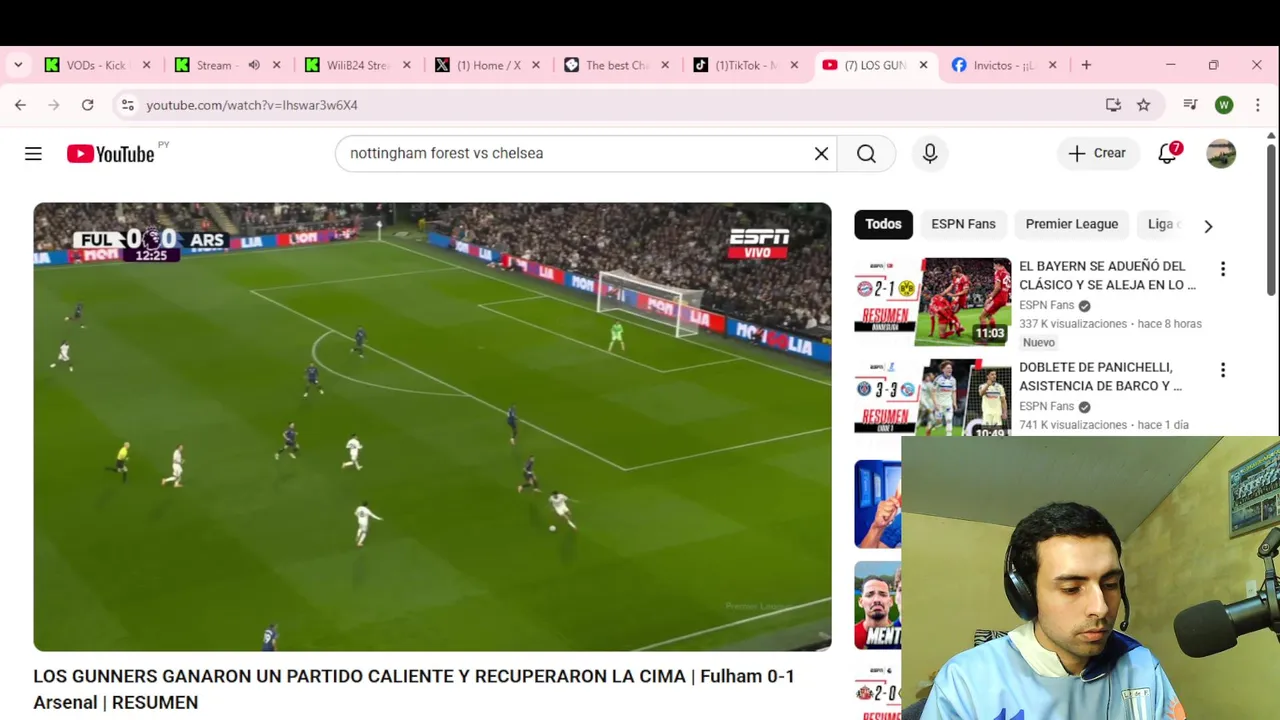Viewport: 1280px width, 720px height.
Task: Open the YouTube guide hamburger menu
Action: (33, 153)
